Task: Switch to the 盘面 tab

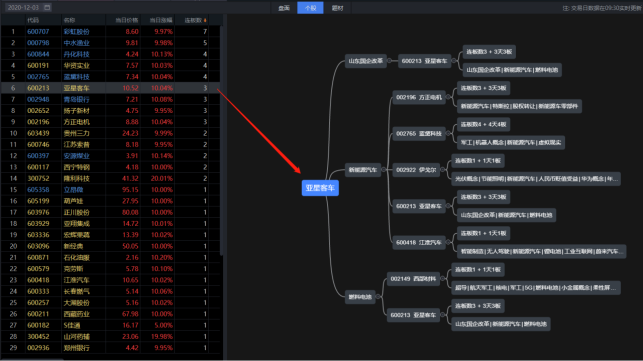Action: tap(284, 8)
